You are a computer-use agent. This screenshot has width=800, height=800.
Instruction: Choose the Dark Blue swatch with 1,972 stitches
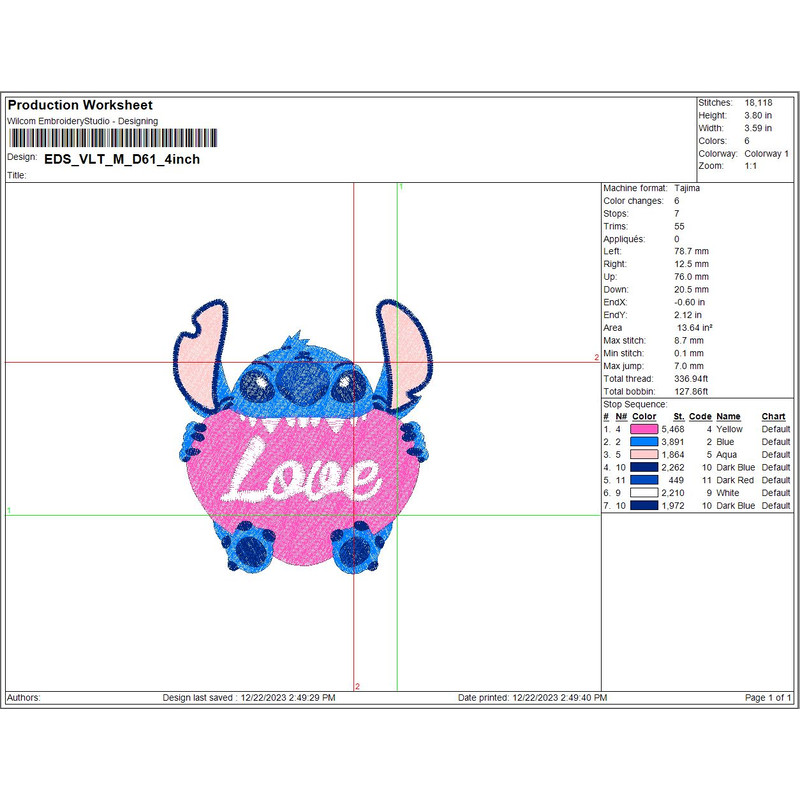643,506
